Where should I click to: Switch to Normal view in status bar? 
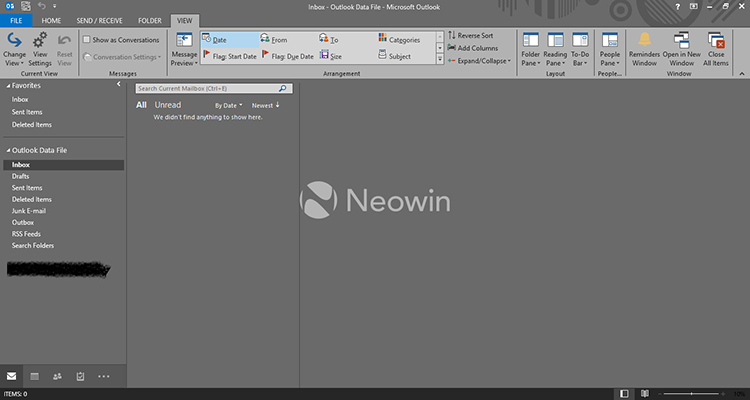[x=624, y=394]
